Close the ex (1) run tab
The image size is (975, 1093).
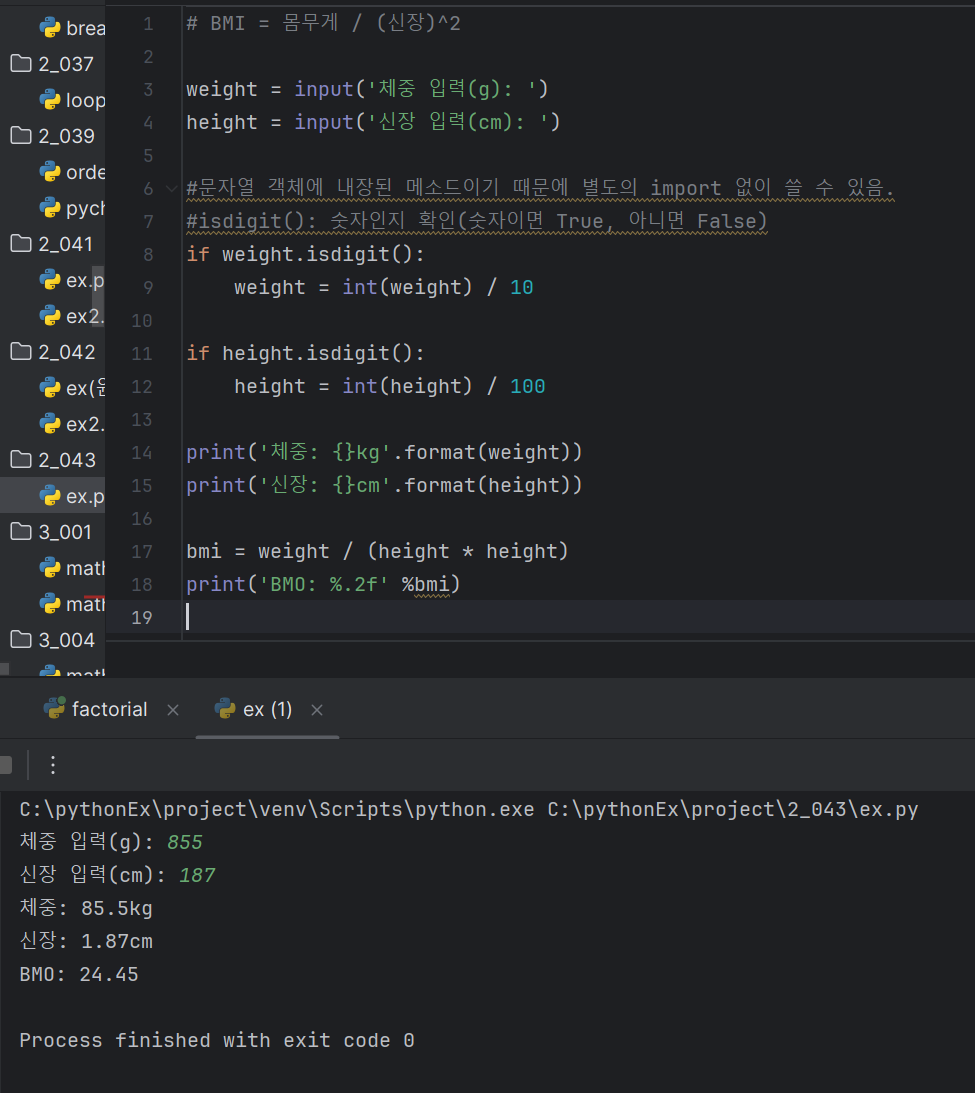click(x=317, y=710)
